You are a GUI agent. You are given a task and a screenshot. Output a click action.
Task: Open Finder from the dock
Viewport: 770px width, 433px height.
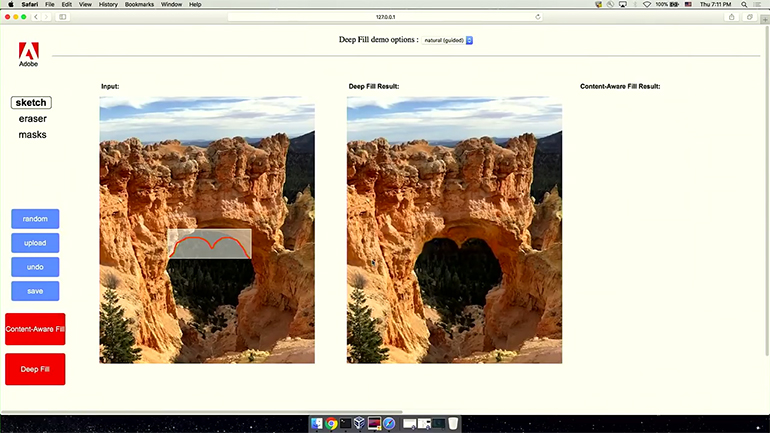click(317, 423)
